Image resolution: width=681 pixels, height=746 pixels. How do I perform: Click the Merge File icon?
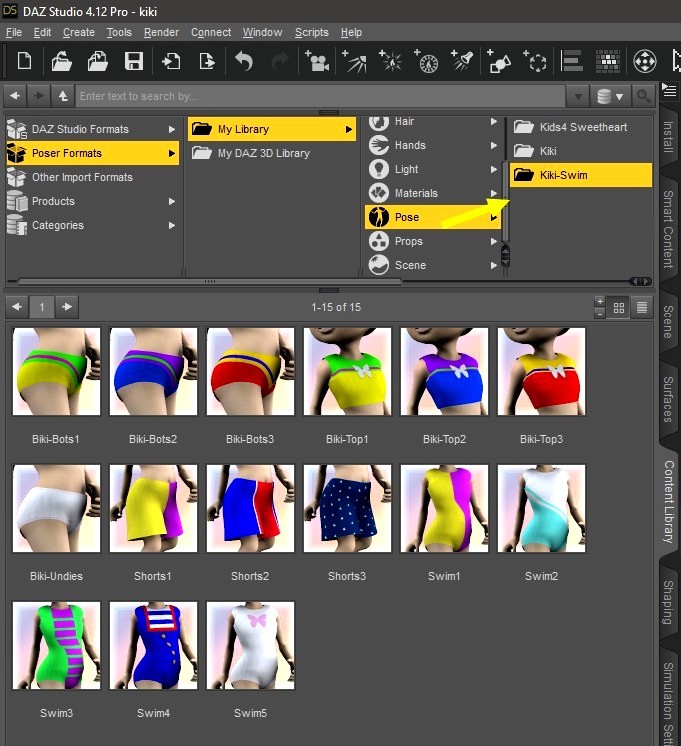[98, 62]
